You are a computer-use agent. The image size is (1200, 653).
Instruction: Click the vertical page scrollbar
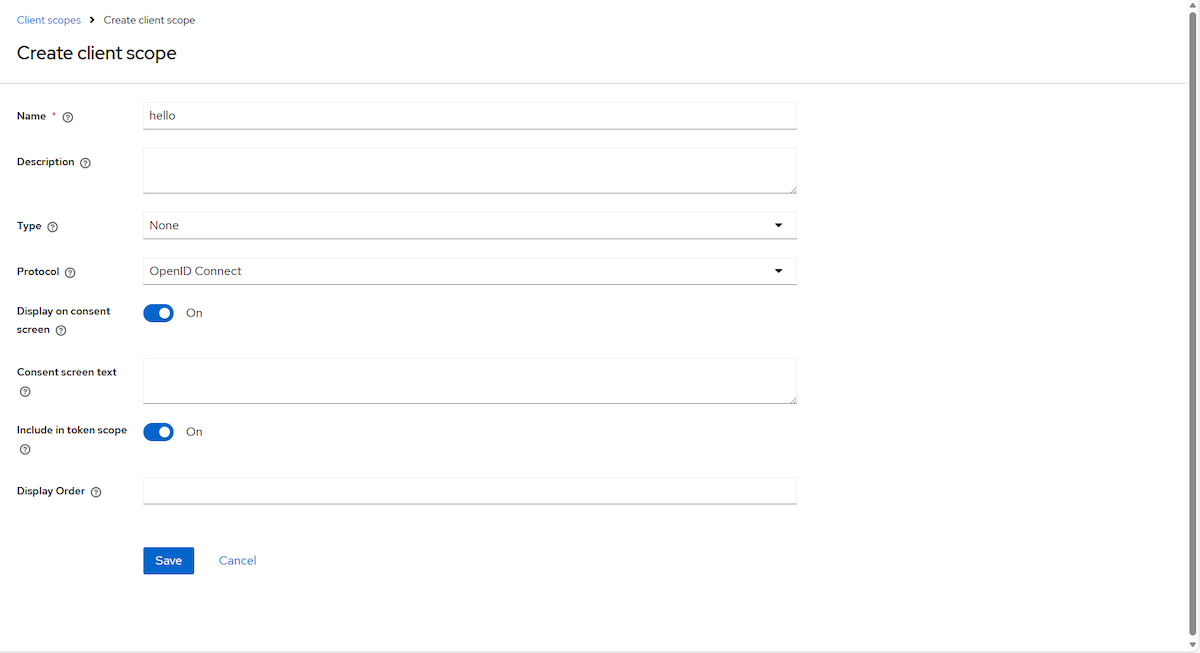[1193, 320]
